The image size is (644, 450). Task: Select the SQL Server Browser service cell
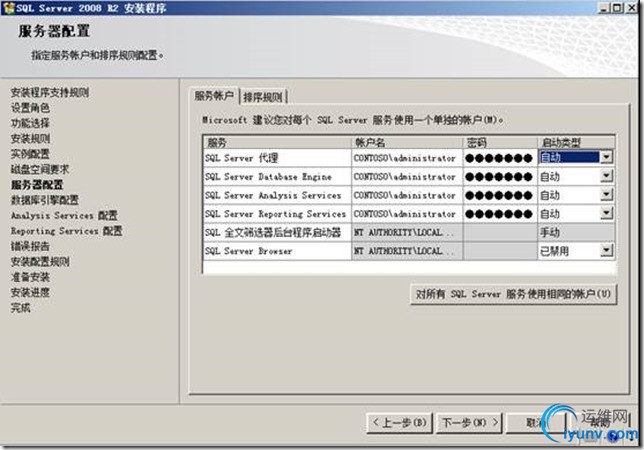[277, 251]
